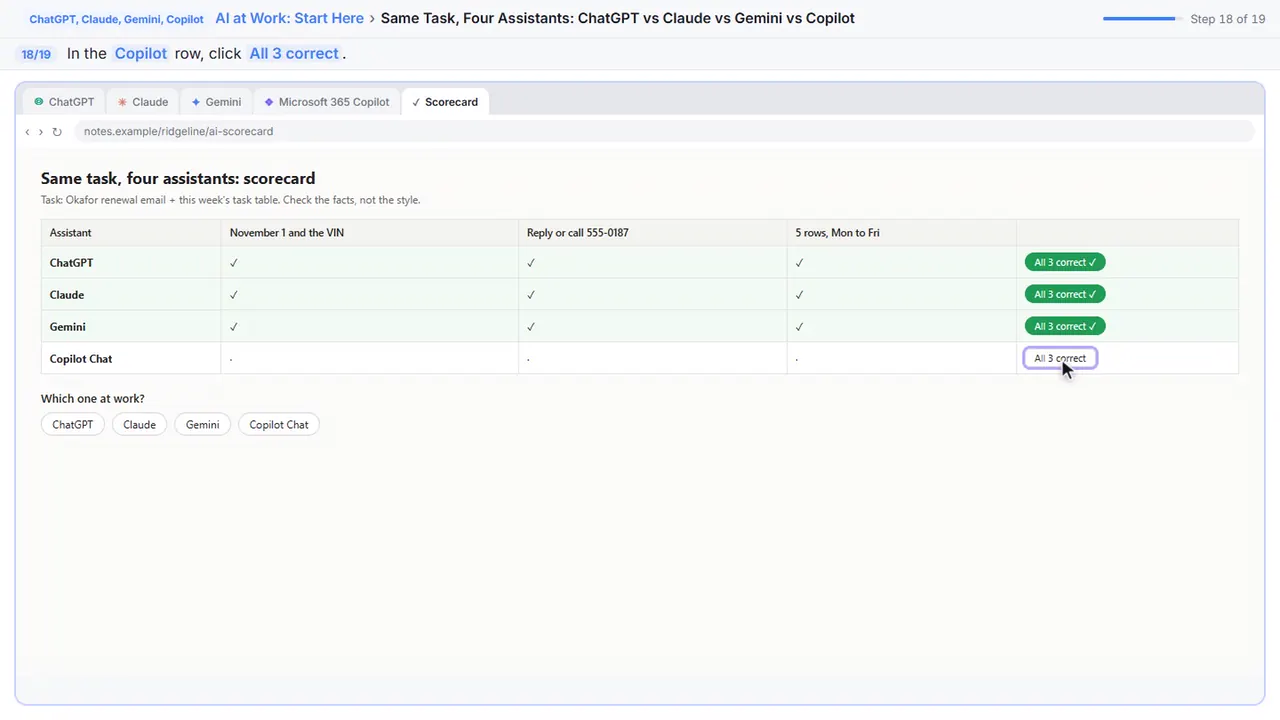The image size is (1280, 720).
Task: Select the Scorecard tab
Action: tap(445, 102)
